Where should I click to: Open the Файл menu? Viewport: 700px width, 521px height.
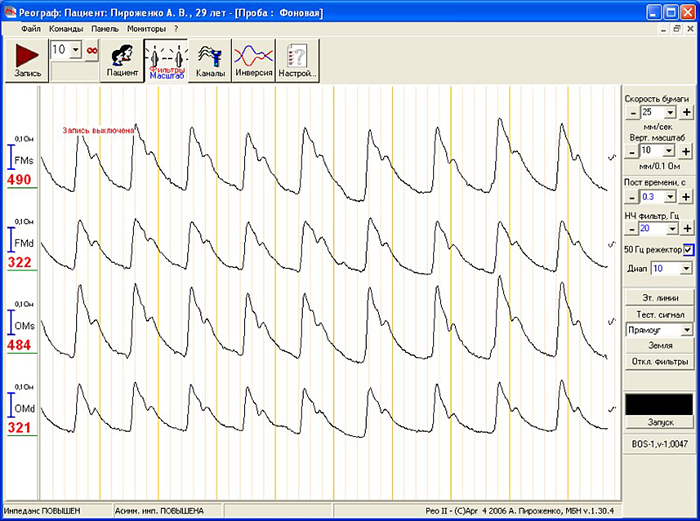[29, 29]
